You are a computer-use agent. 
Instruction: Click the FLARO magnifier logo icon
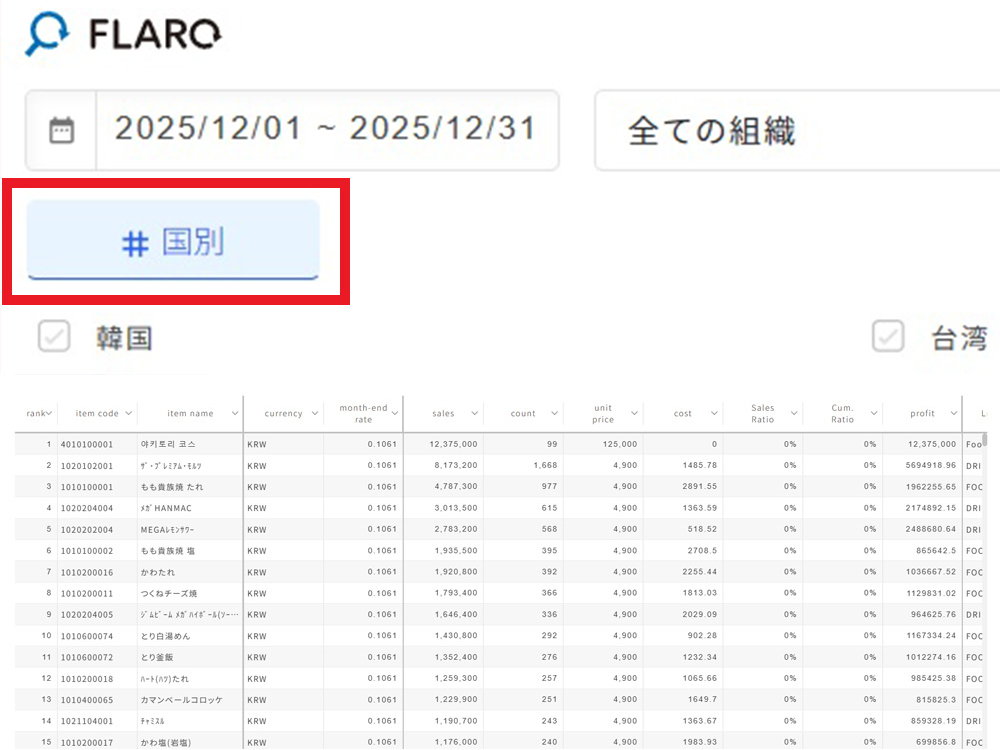47,35
